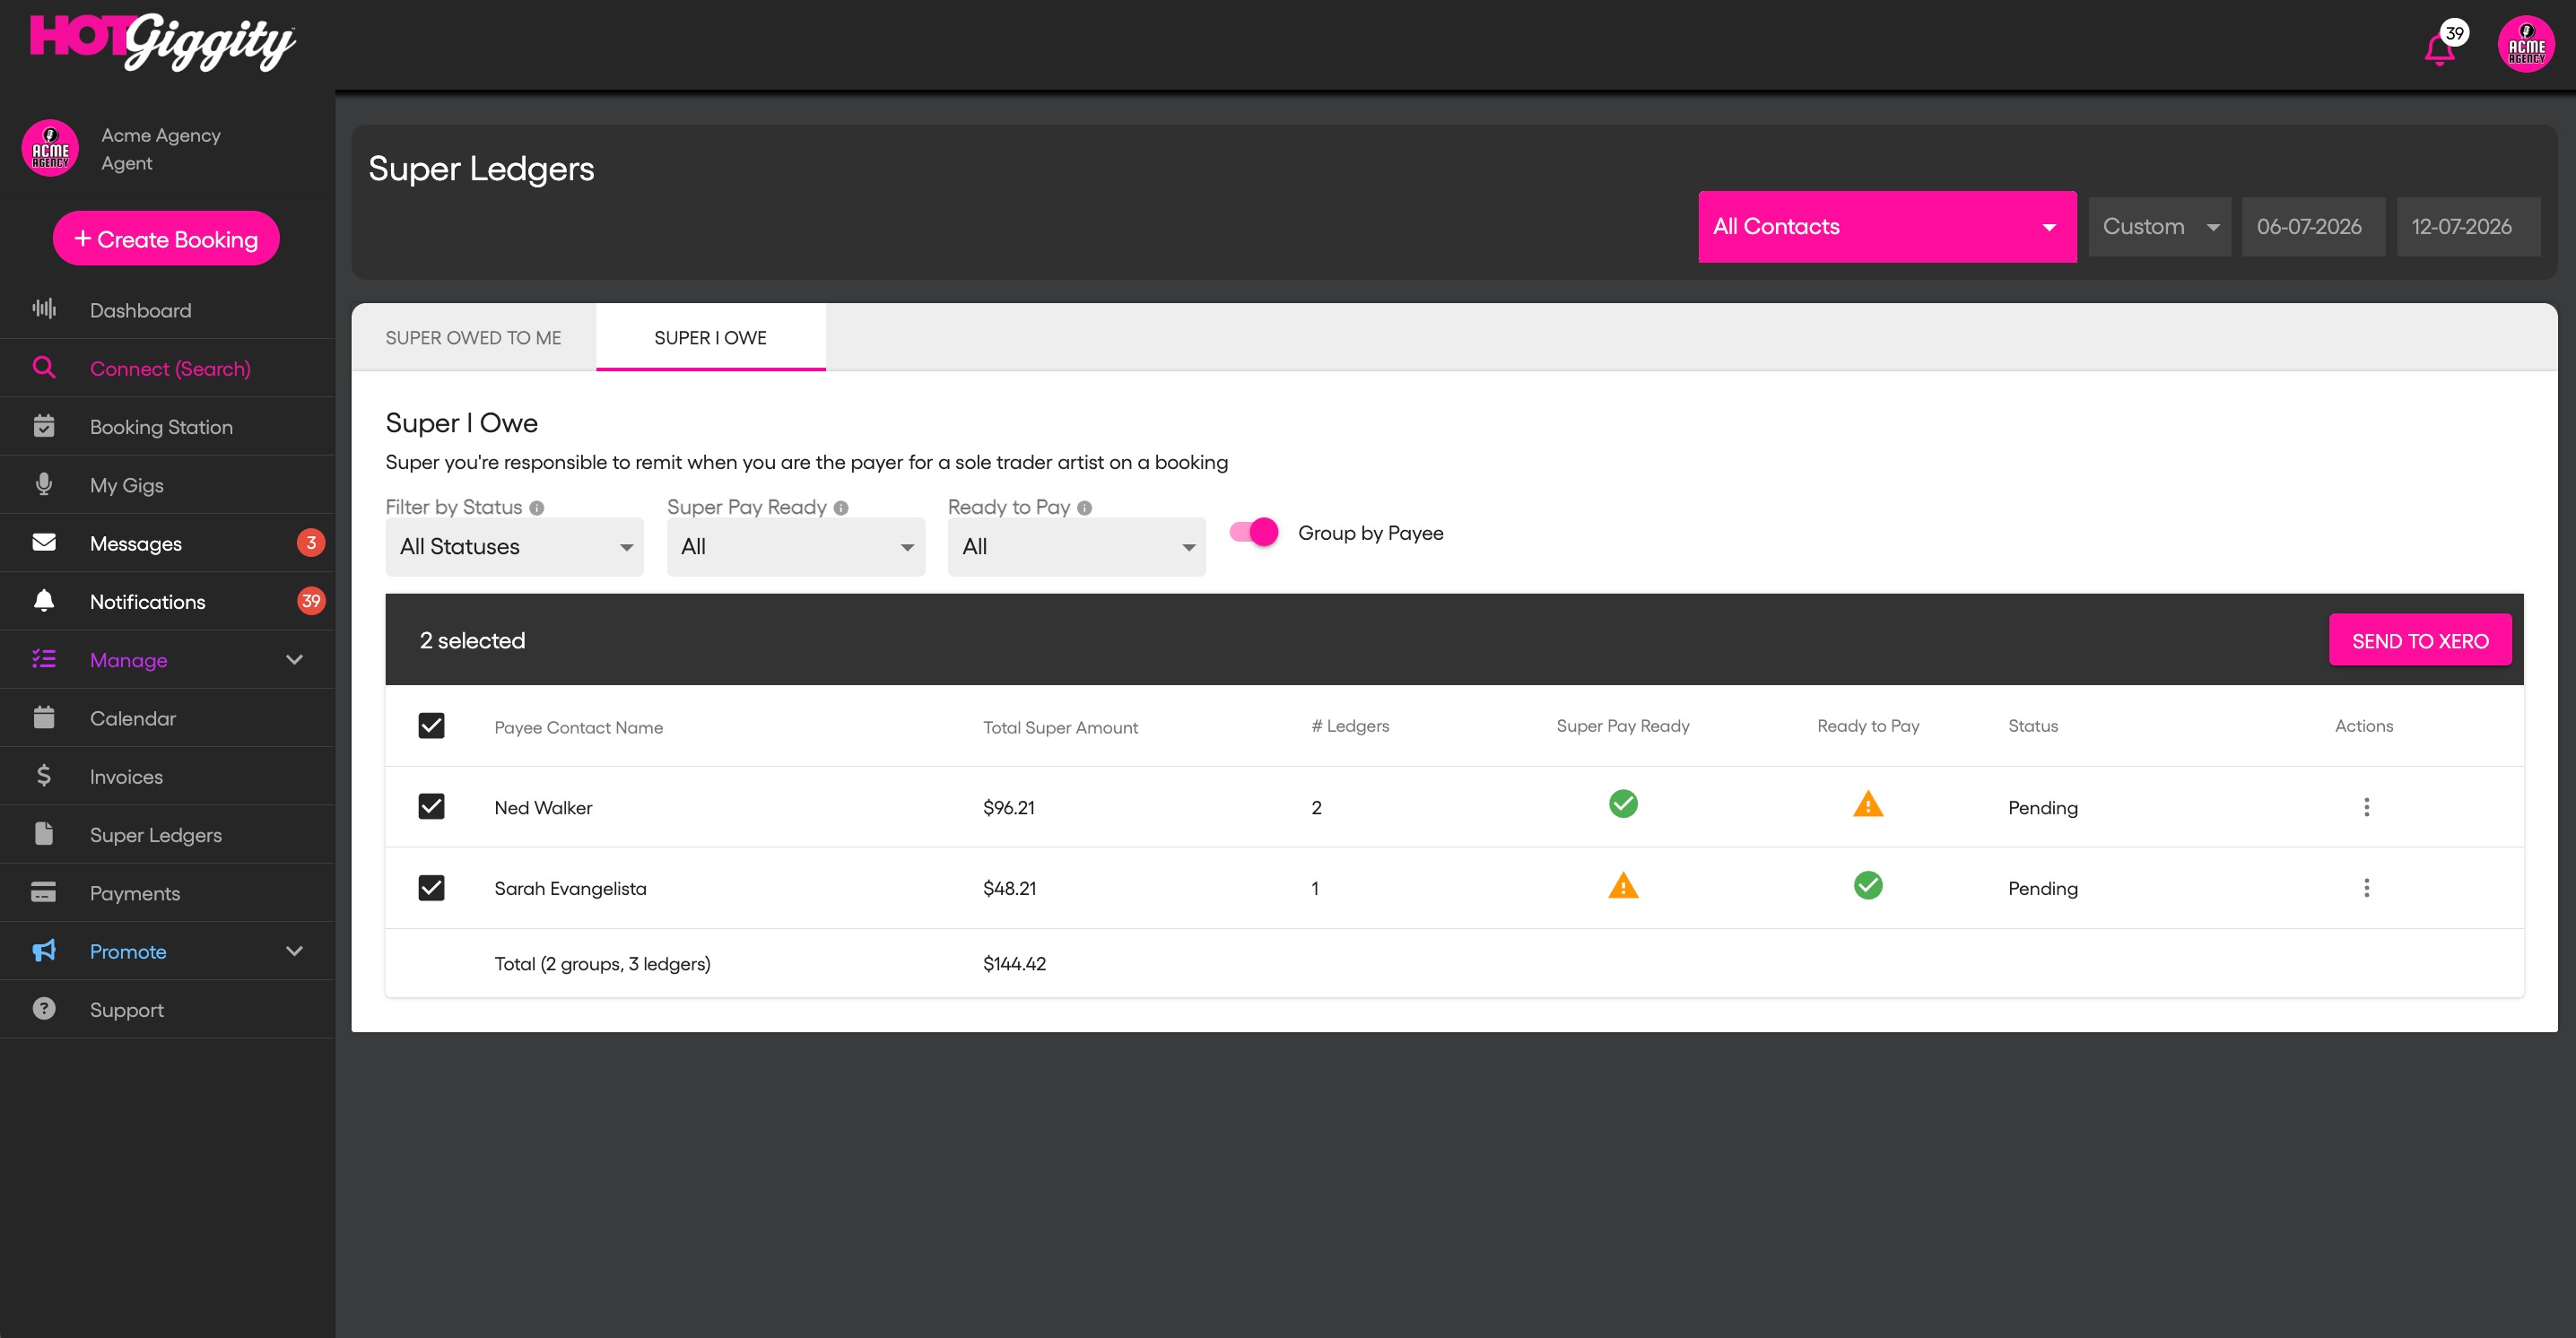Click Ned Walker's Ready to Pay warning icon
Viewport: 2576px width, 1338px height.
(x=1867, y=804)
